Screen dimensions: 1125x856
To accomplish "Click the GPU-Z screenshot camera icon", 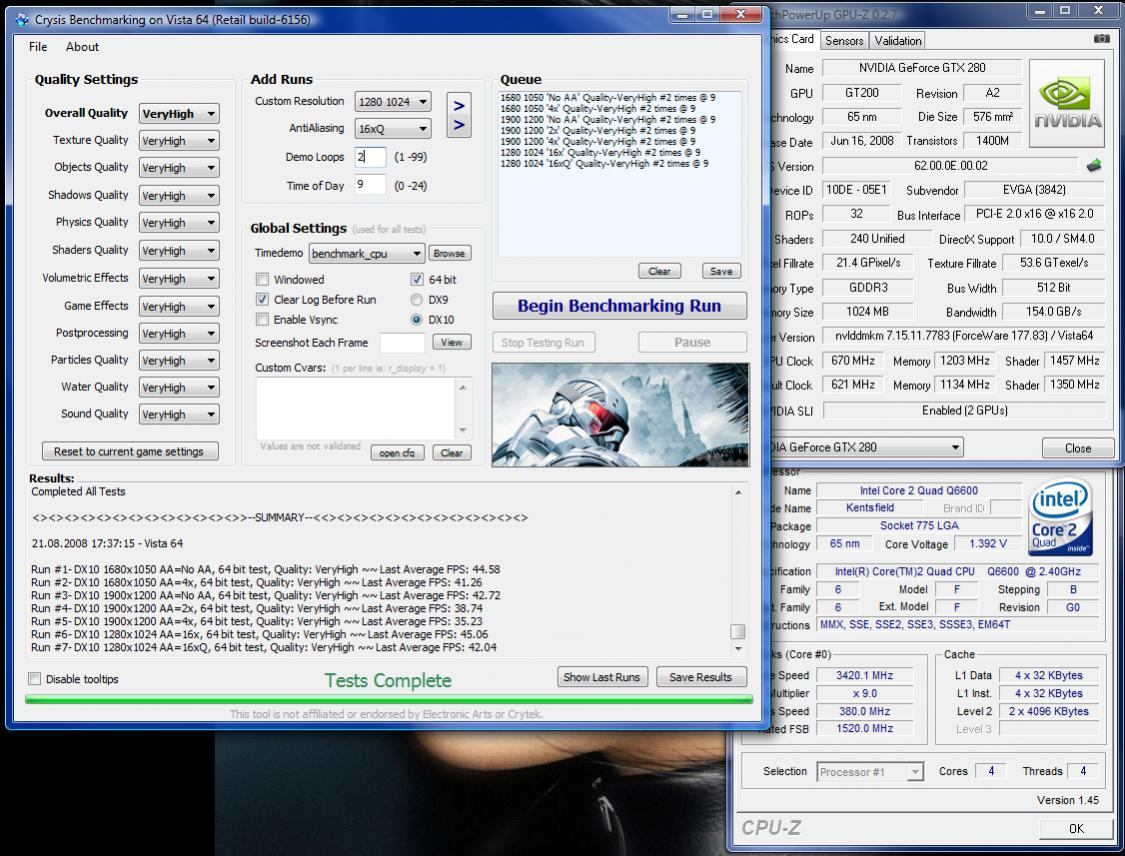I will tap(1101, 39).
